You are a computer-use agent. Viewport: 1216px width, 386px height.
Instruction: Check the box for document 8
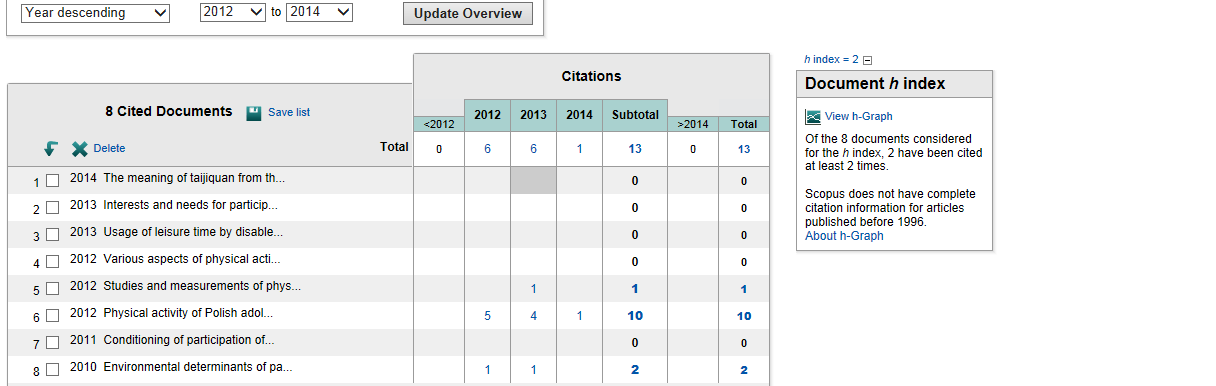[53, 371]
